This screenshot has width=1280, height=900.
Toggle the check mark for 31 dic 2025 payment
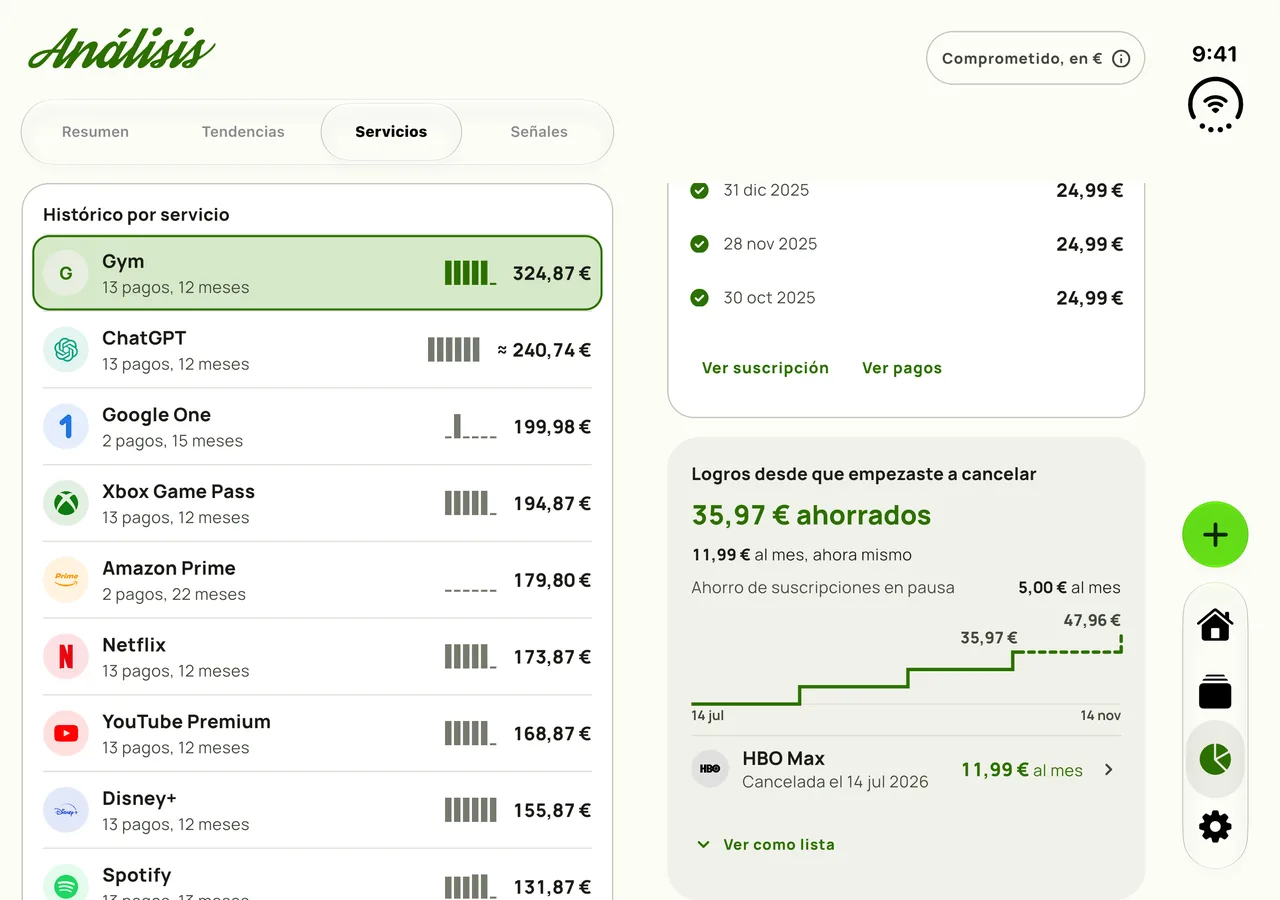click(x=700, y=190)
